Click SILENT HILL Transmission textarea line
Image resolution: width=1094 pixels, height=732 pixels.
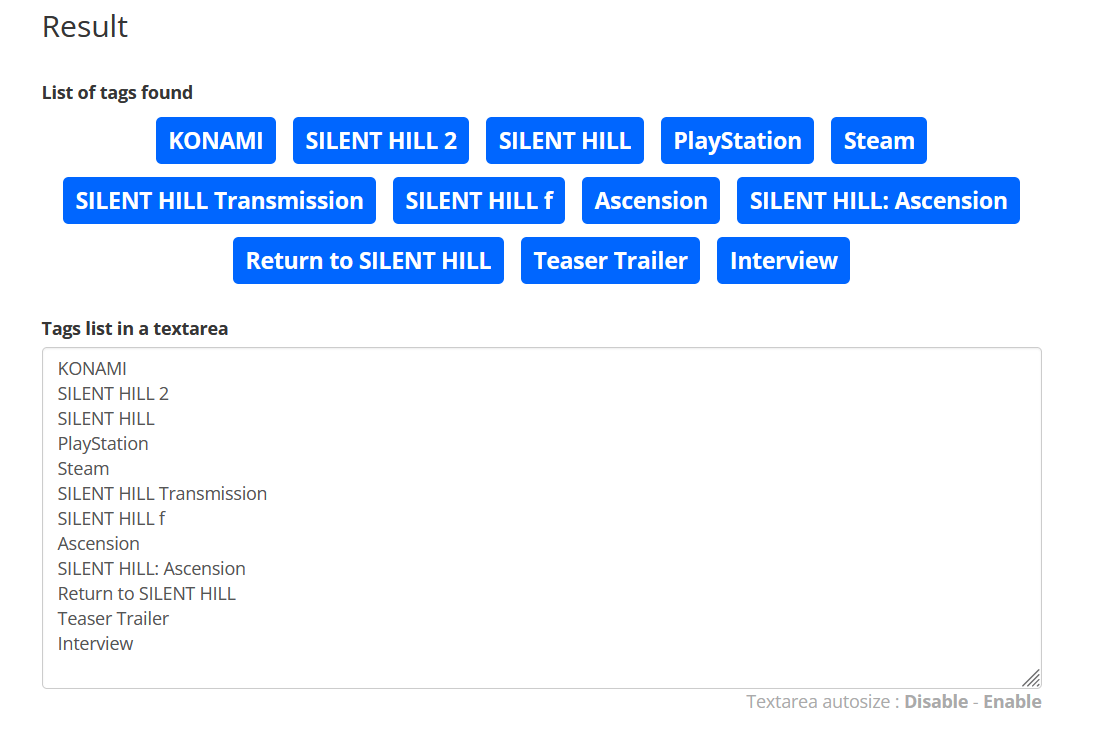coord(162,494)
